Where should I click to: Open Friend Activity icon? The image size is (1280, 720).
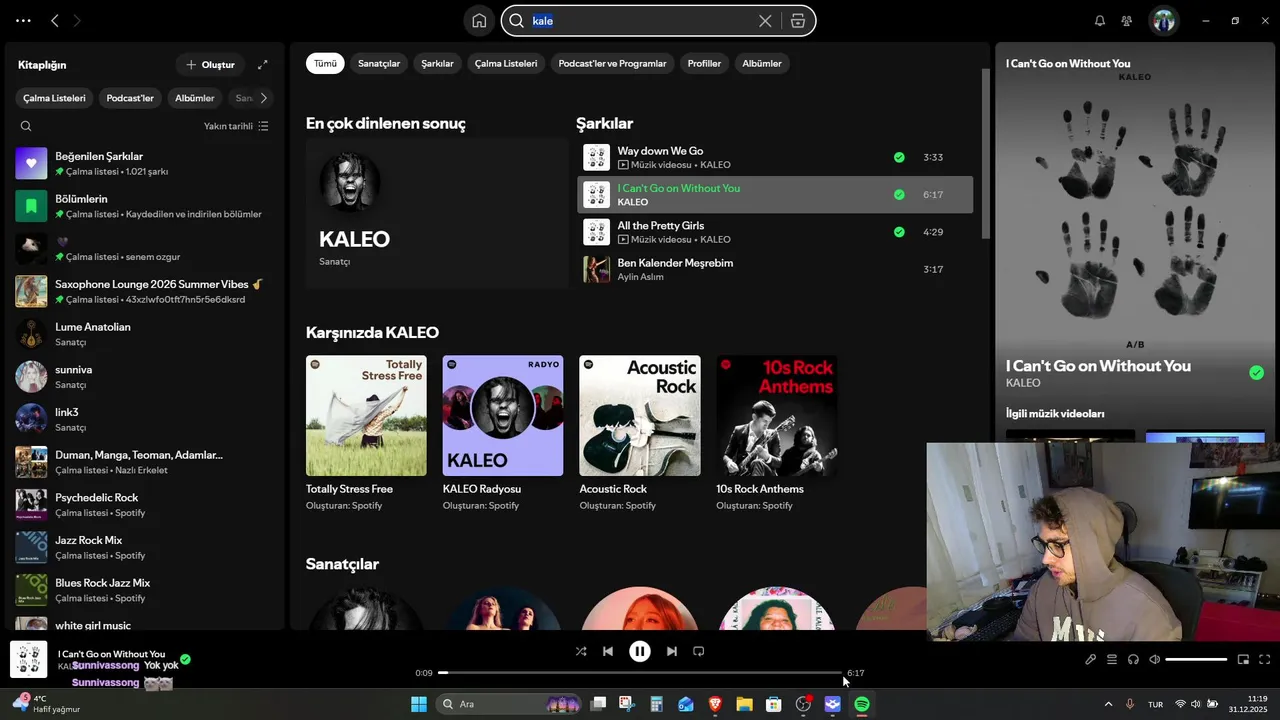click(x=1127, y=21)
